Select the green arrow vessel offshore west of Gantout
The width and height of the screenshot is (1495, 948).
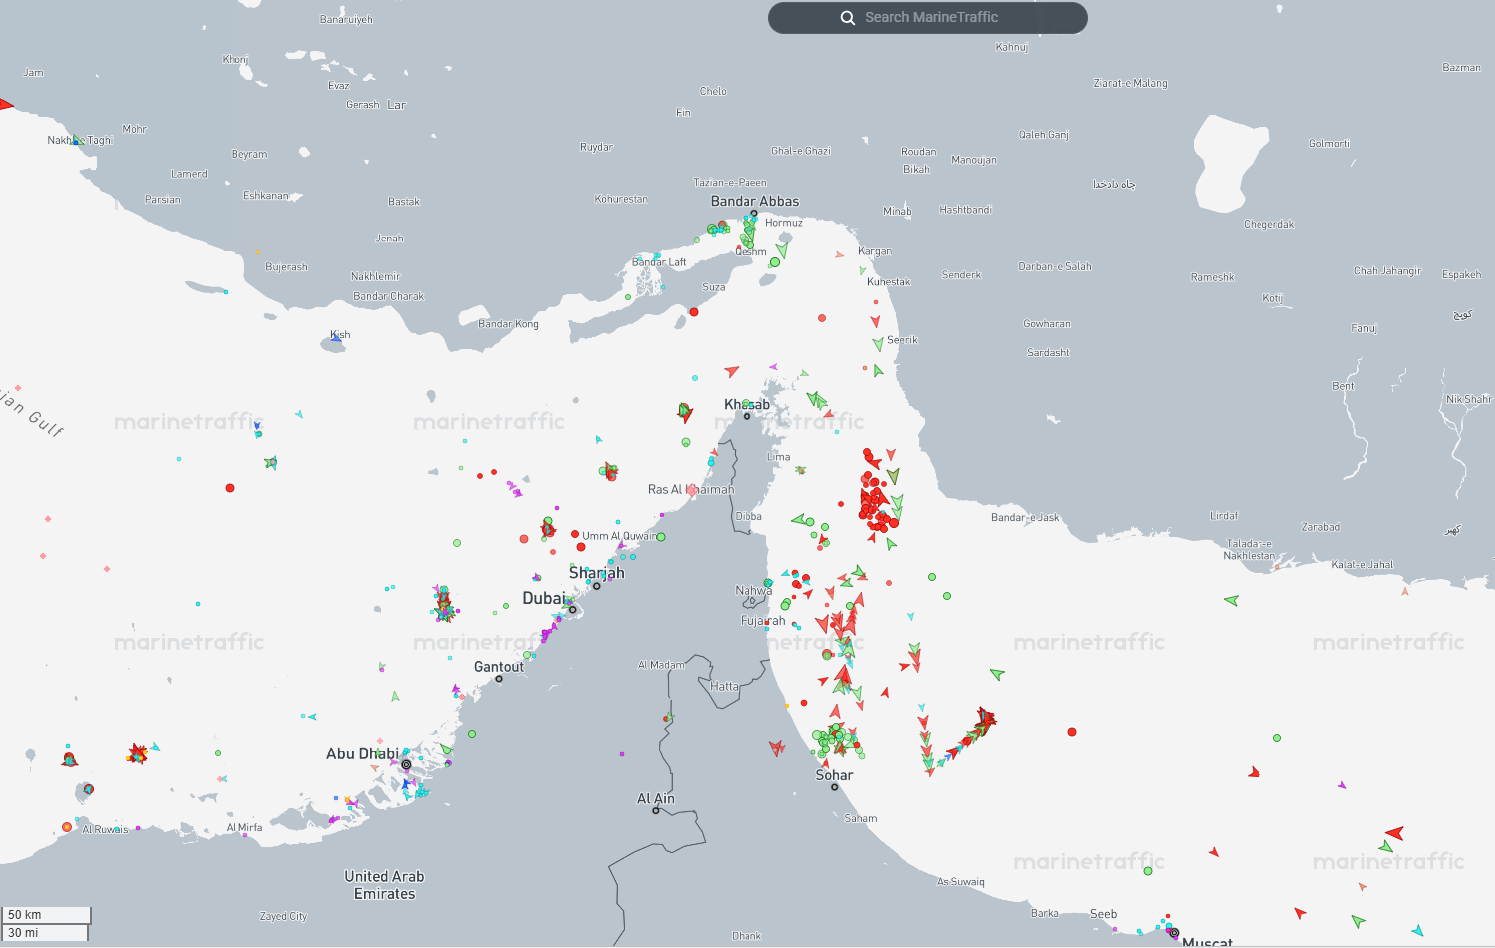tap(396, 696)
